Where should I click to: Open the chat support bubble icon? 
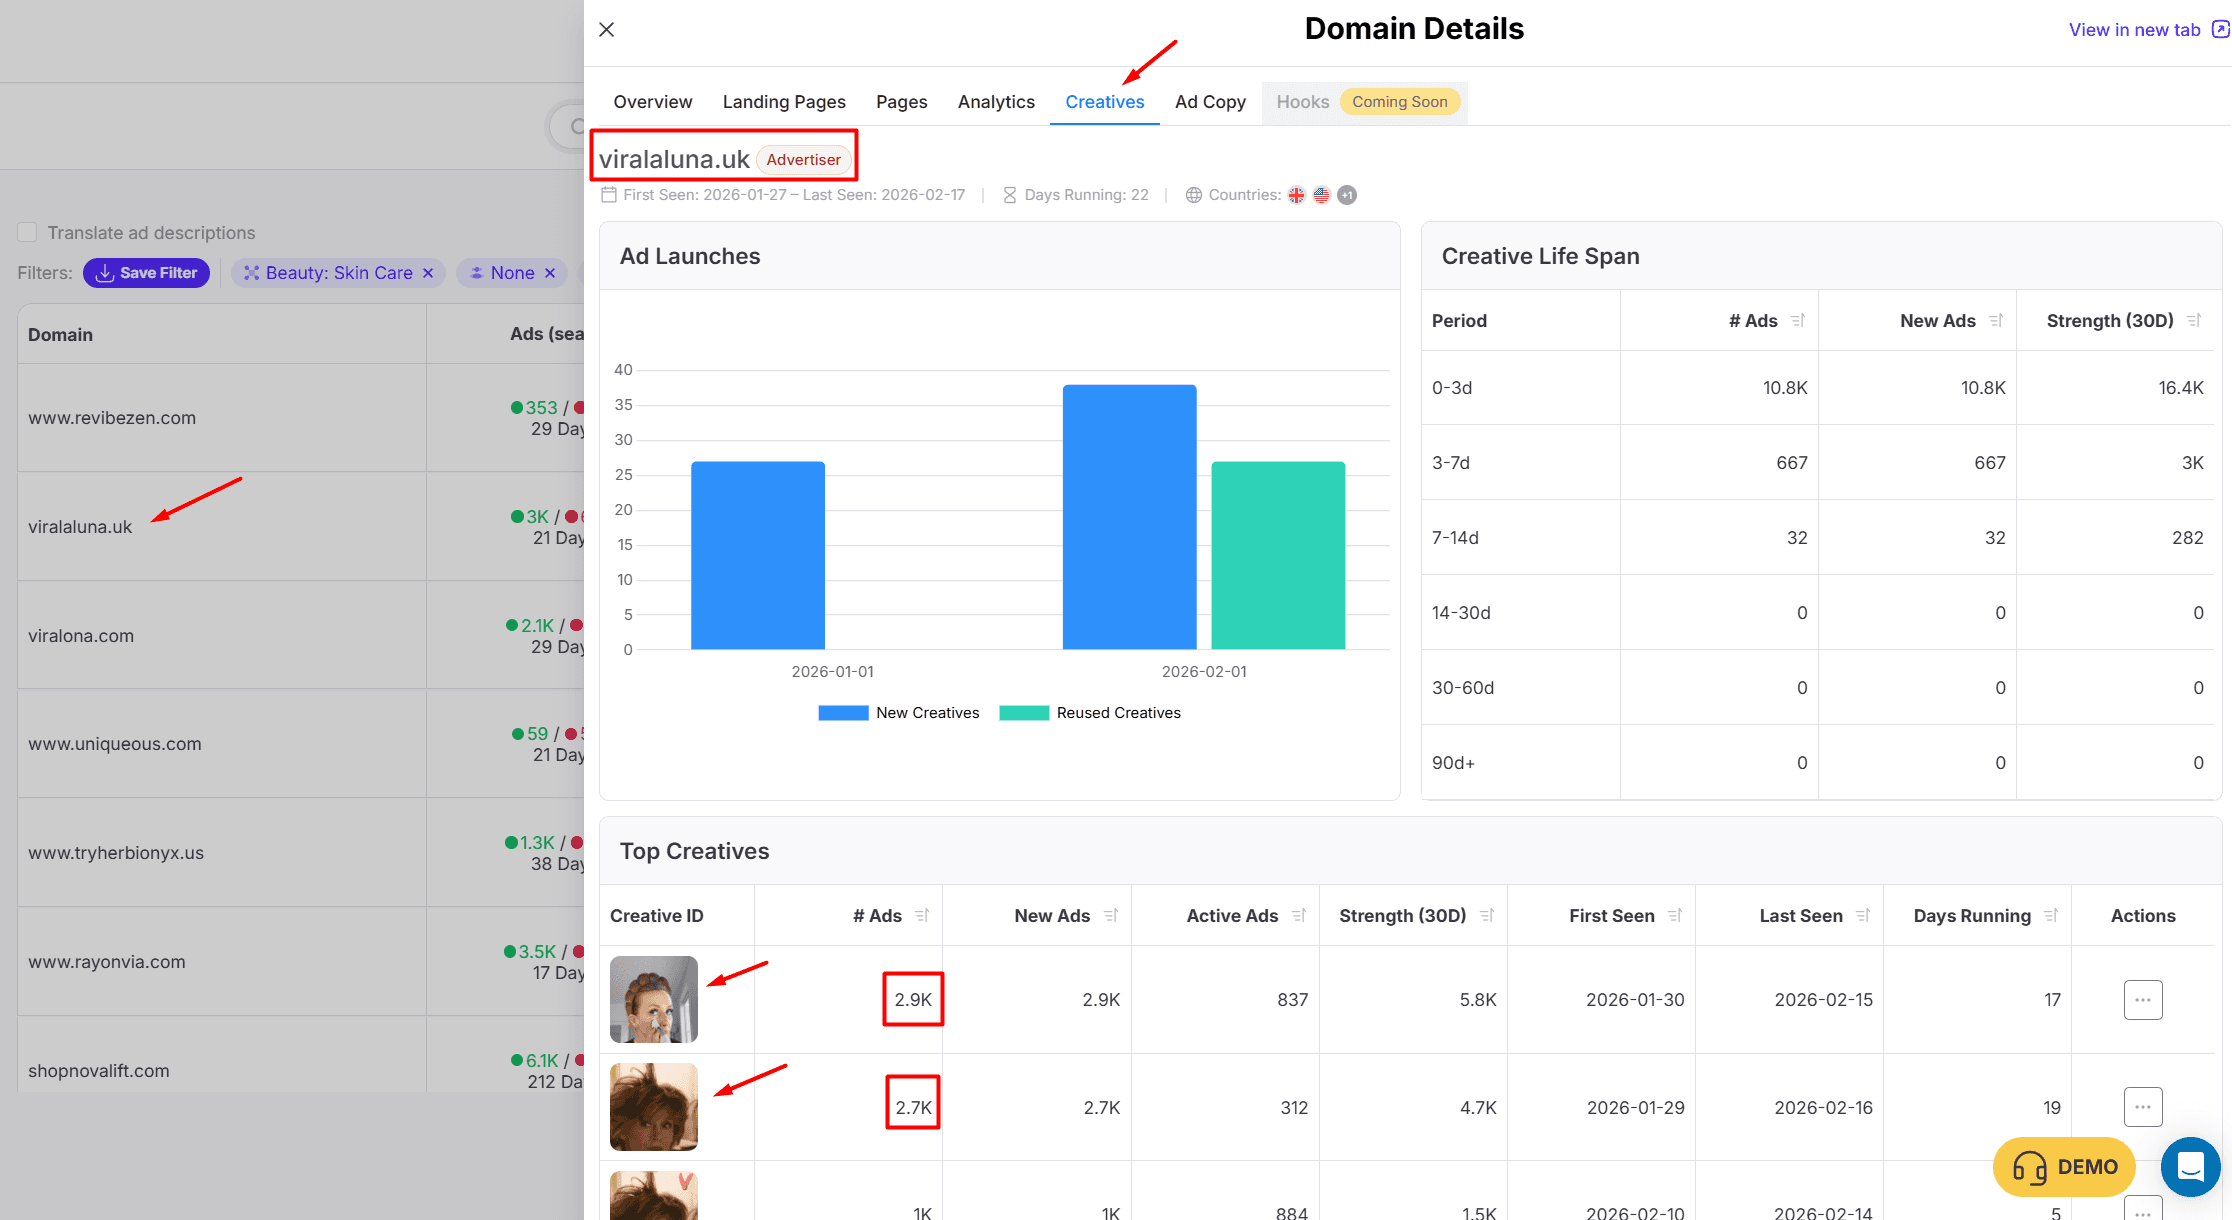tap(2190, 1166)
